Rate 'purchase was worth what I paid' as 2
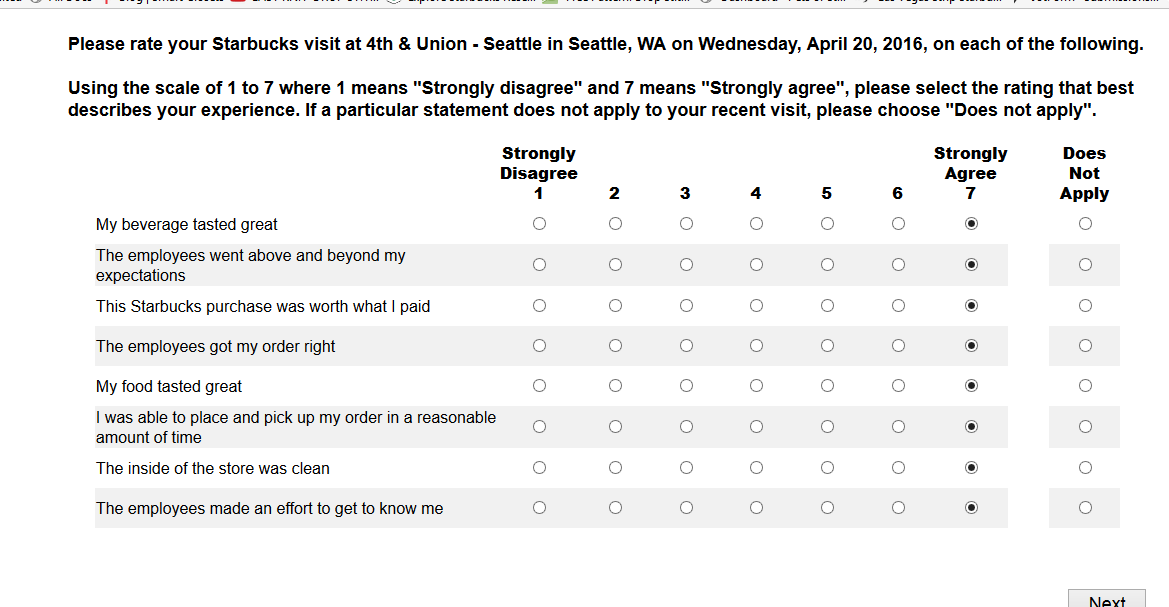The width and height of the screenshot is (1169, 607). coord(615,306)
